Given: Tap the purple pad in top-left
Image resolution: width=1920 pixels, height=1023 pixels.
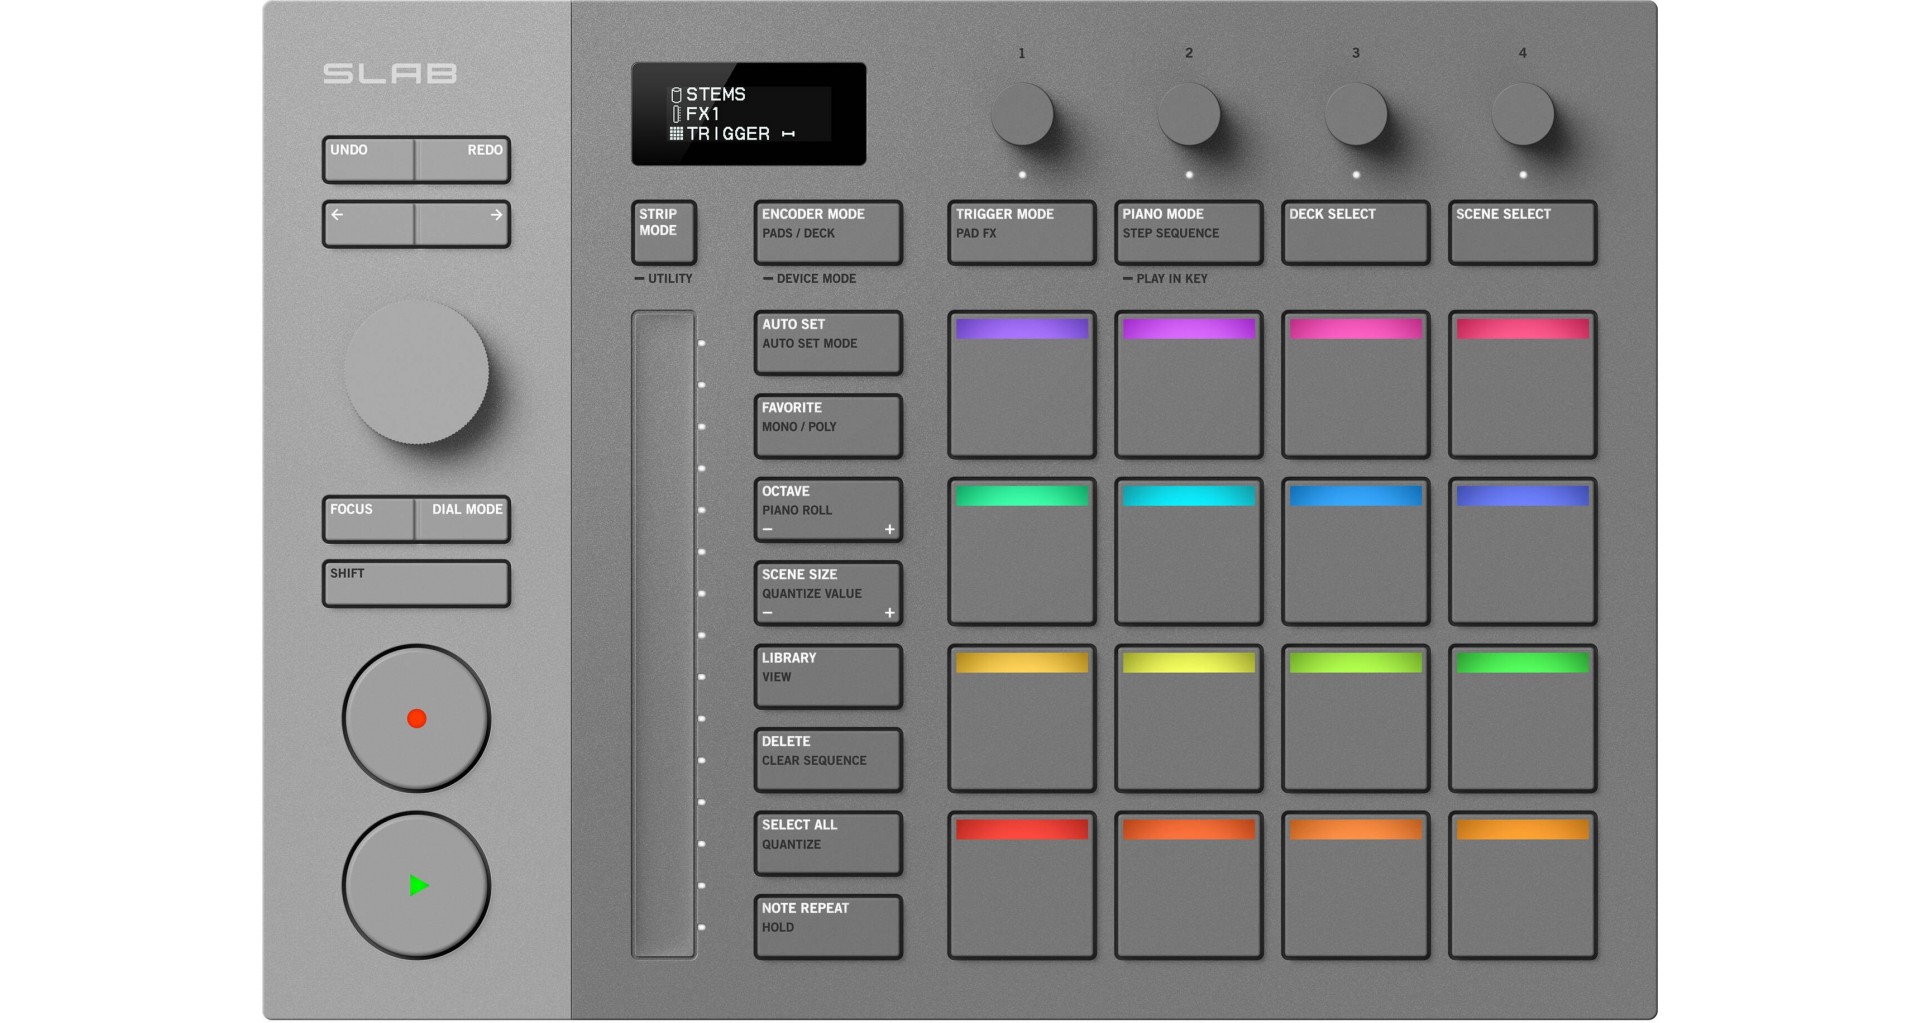Looking at the screenshot, I should point(1021,385).
